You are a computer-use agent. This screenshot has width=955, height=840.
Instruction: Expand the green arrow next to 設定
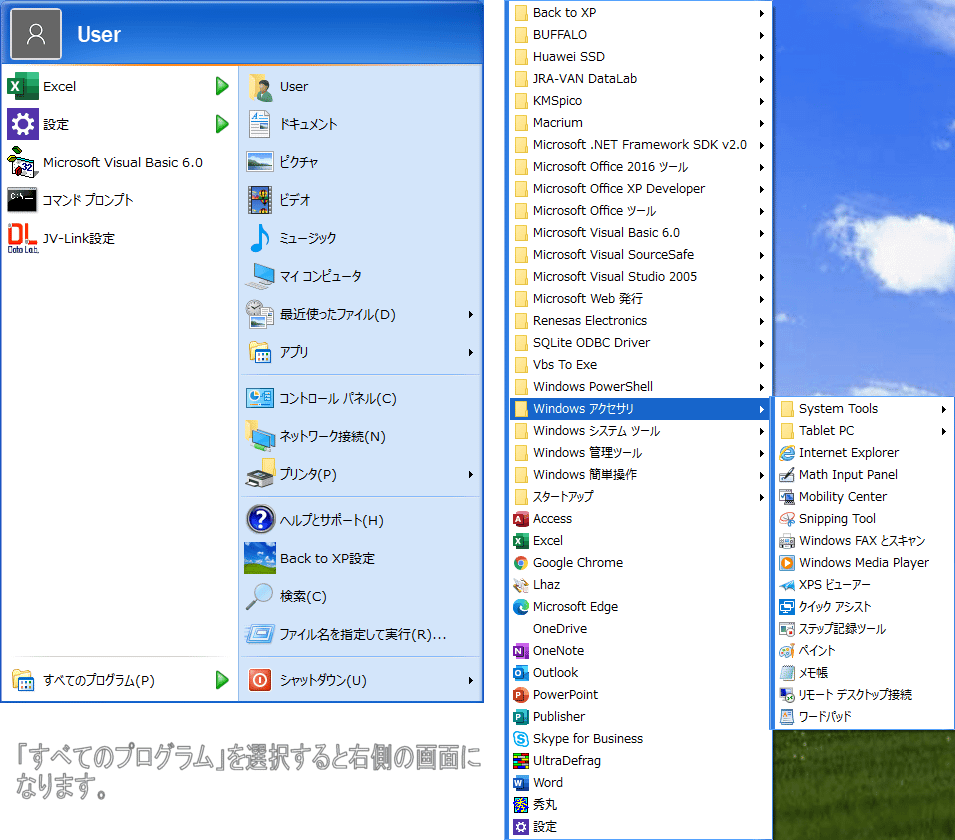[x=222, y=124]
